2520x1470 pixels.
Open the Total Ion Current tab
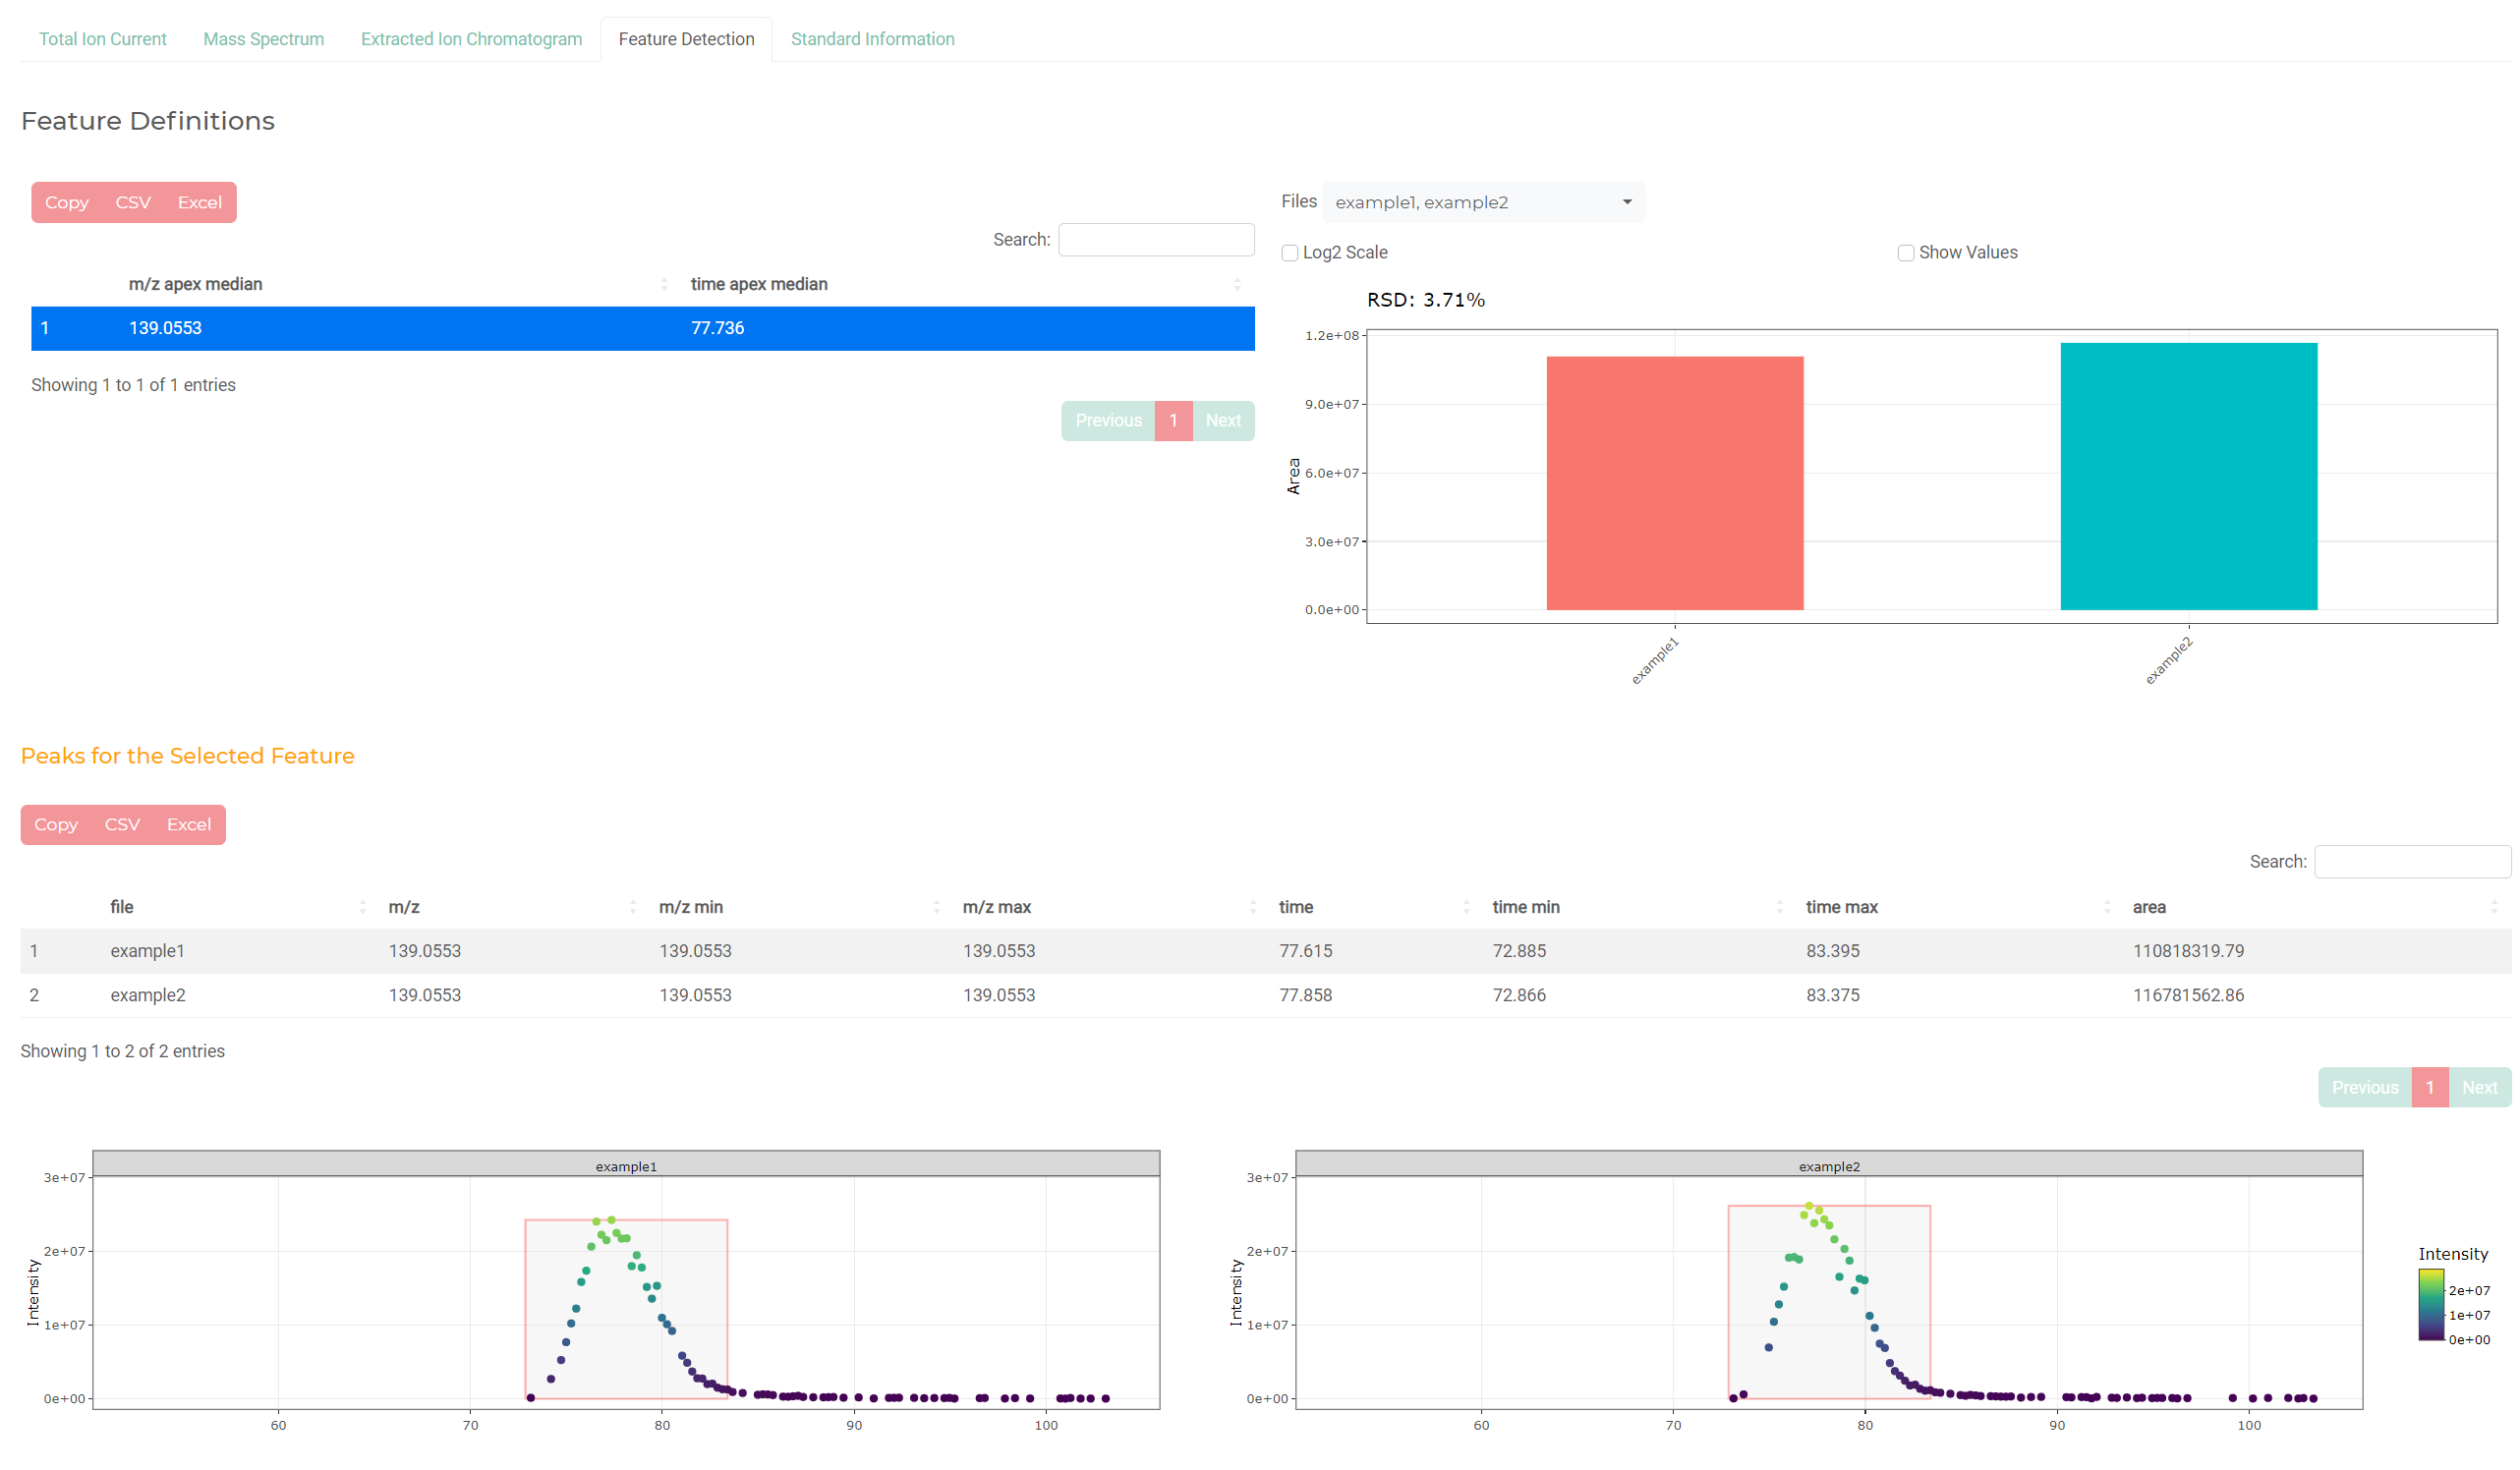point(102,39)
